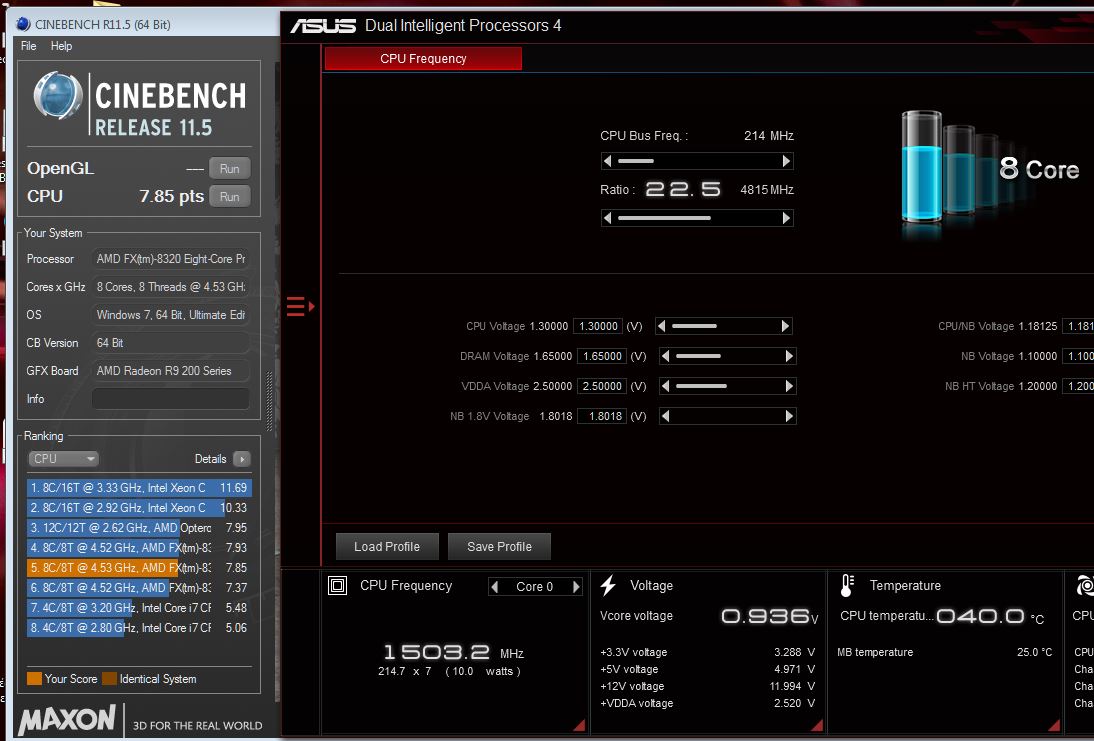
Task: Select ranking row 7. 4C/8T @ 3.20 GHz
Action: 139,608
